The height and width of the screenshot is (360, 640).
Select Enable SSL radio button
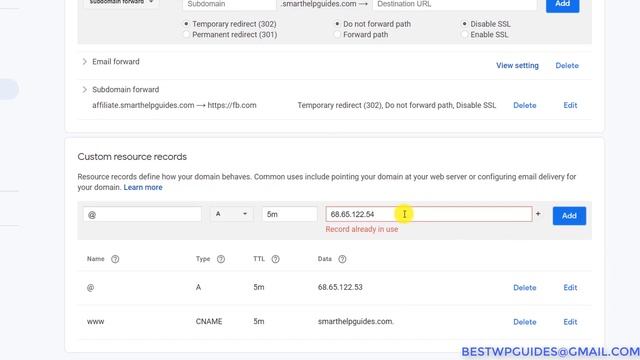pyautogui.click(x=464, y=35)
